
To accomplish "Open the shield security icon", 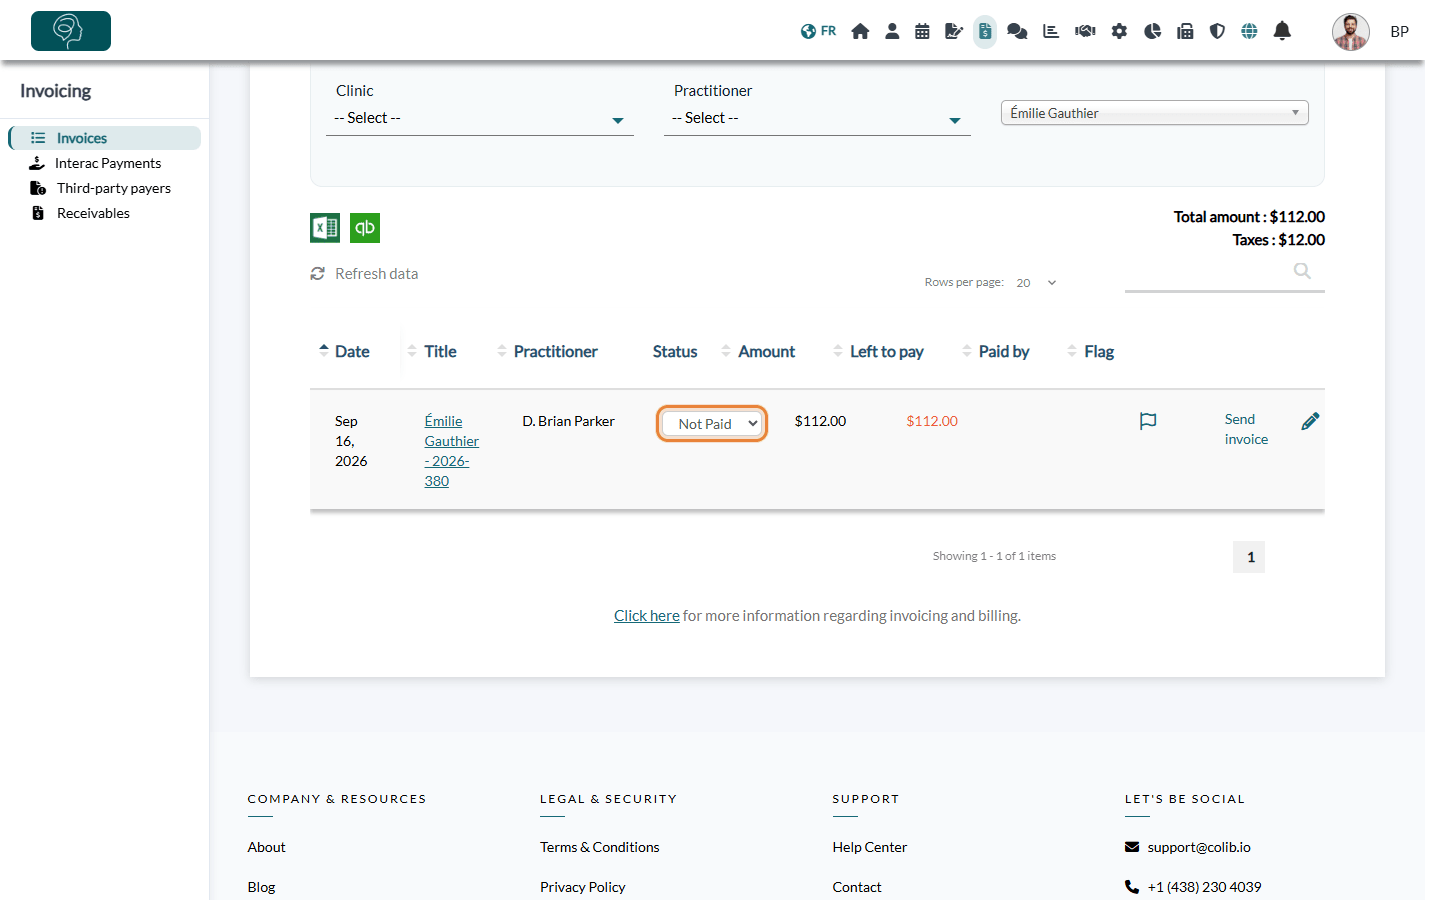I will [x=1217, y=31].
